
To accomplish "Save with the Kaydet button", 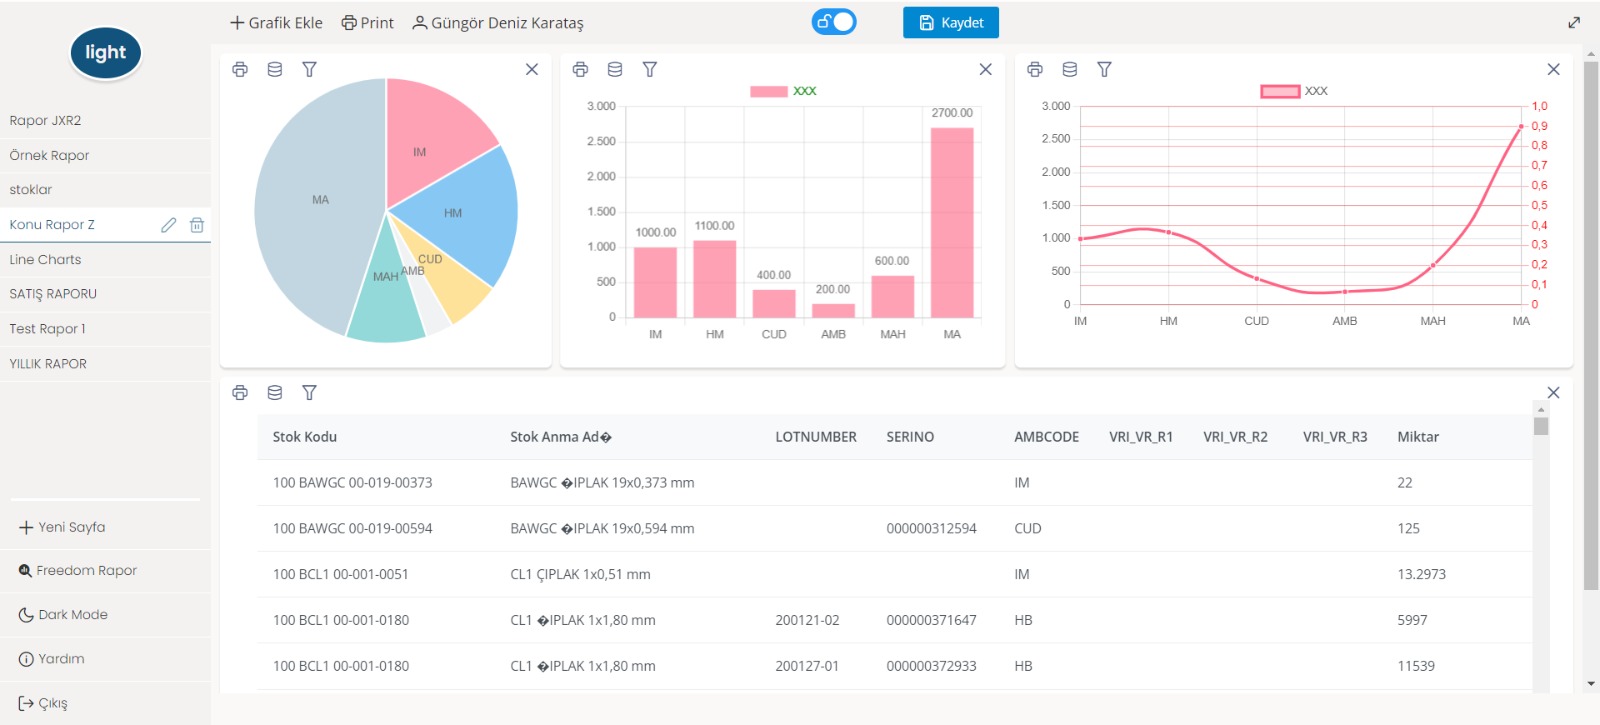I will pos(951,22).
